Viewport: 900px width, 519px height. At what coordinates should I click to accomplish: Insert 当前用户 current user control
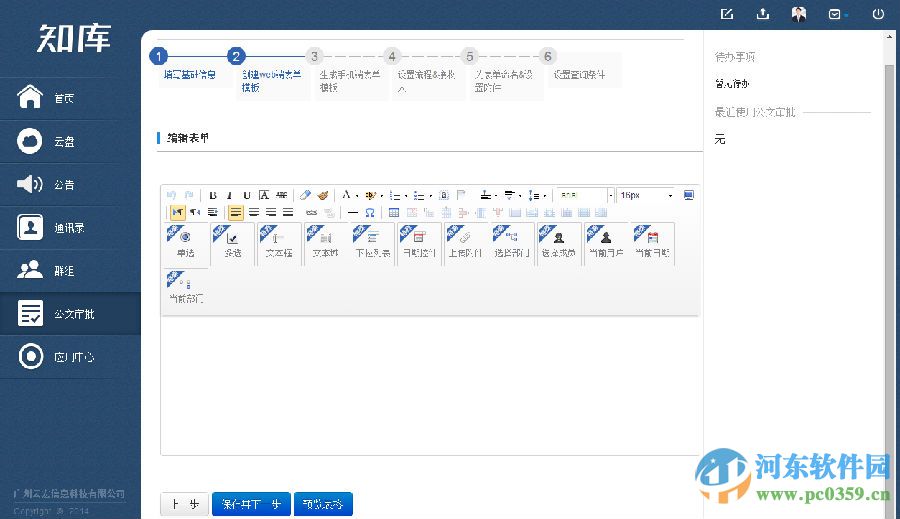pos(606,243)
